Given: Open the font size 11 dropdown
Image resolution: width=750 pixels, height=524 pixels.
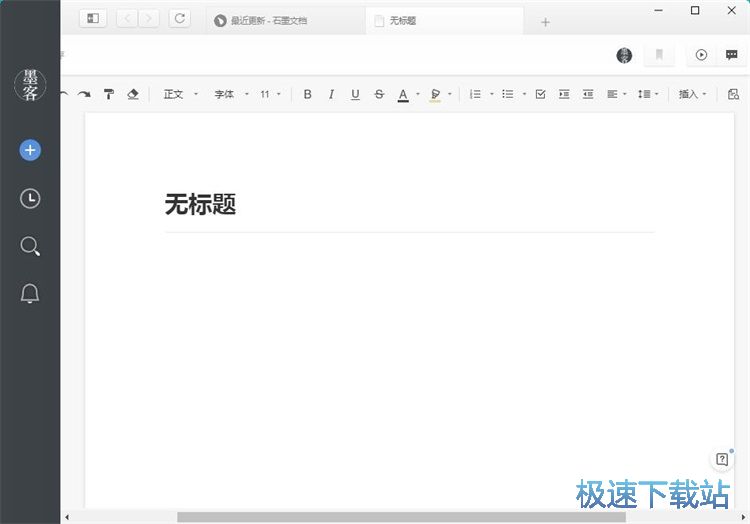Looking at the screenshot, I should point(270,94).
